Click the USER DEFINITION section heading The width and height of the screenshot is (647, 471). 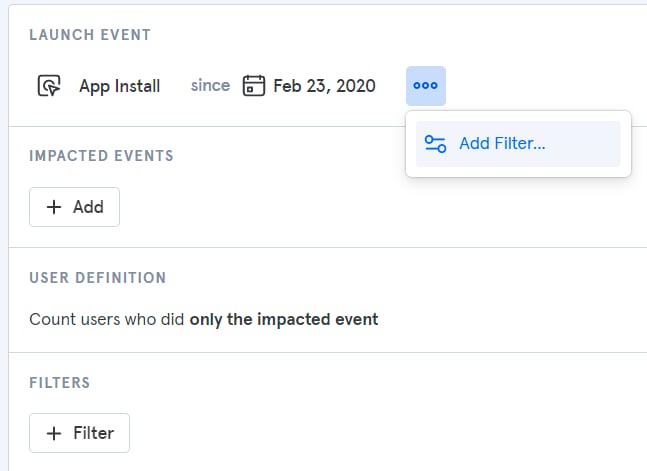click(x=97, y=277)
